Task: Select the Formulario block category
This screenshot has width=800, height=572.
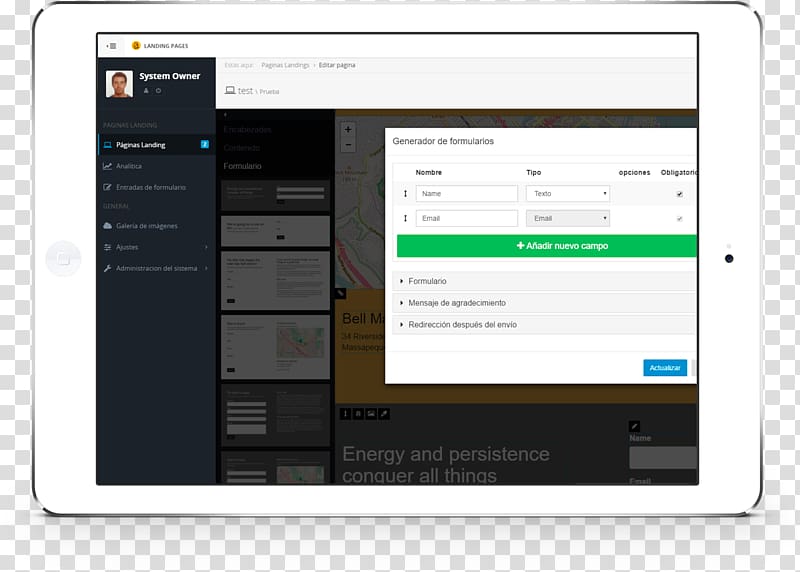Action: click(242, 166)
